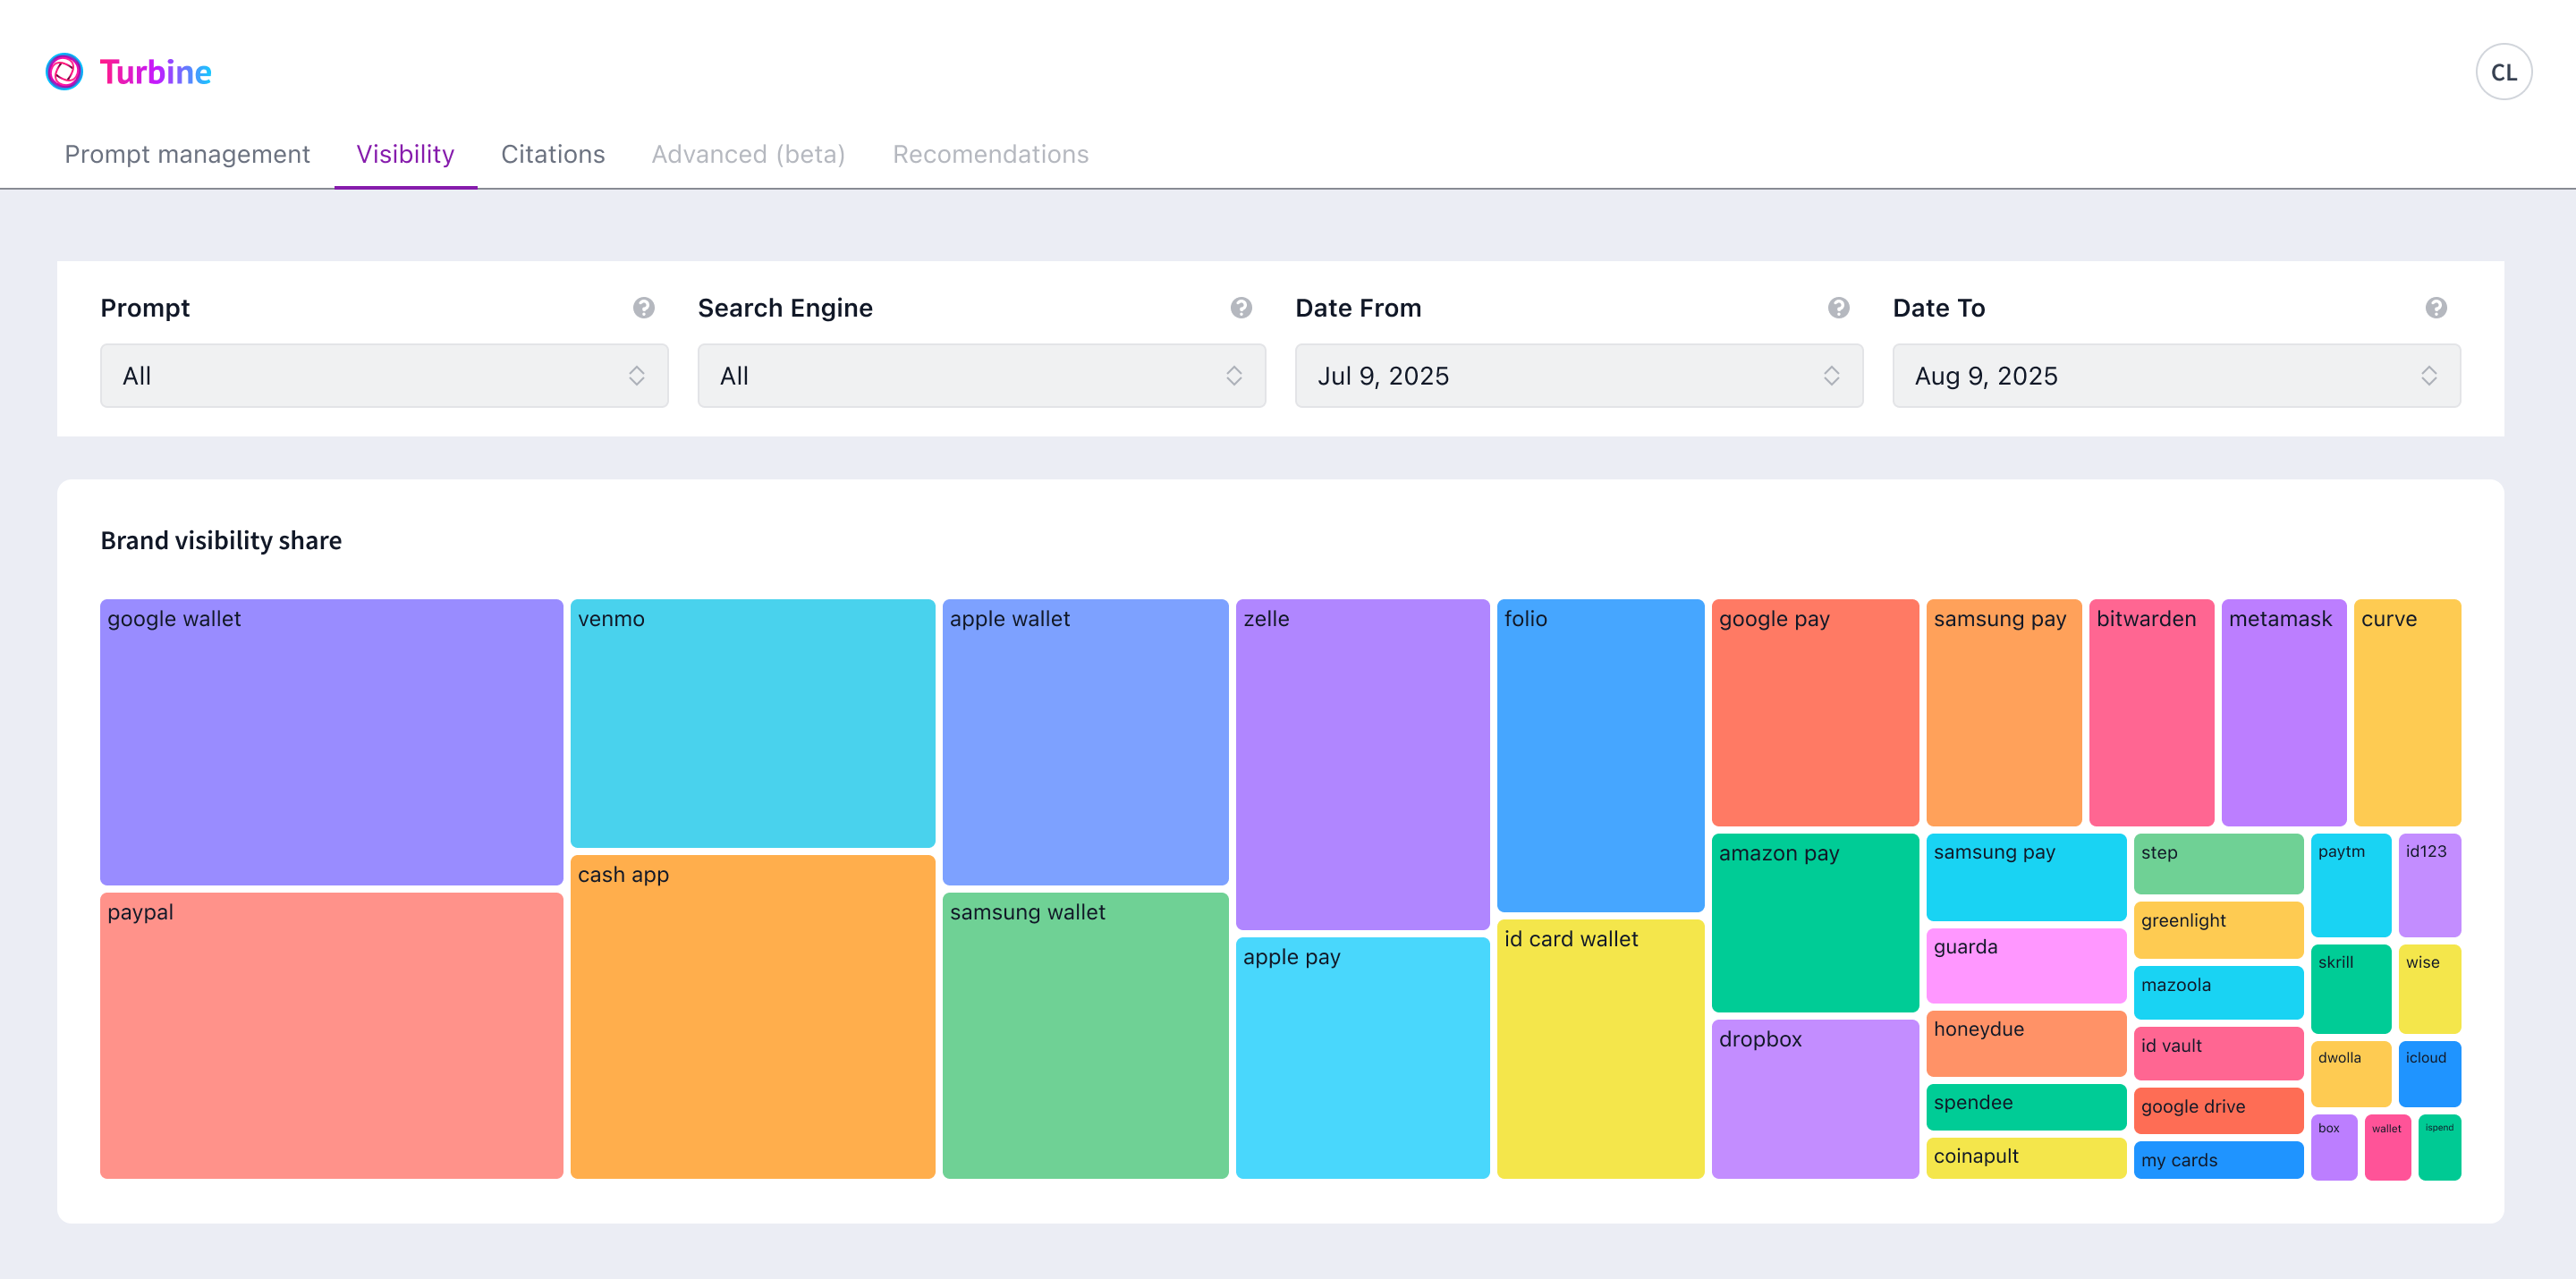This screenshot has width=2576, height=1279.
Task: Click the google drive treemap tile
Action: tap(2218, 1110)
